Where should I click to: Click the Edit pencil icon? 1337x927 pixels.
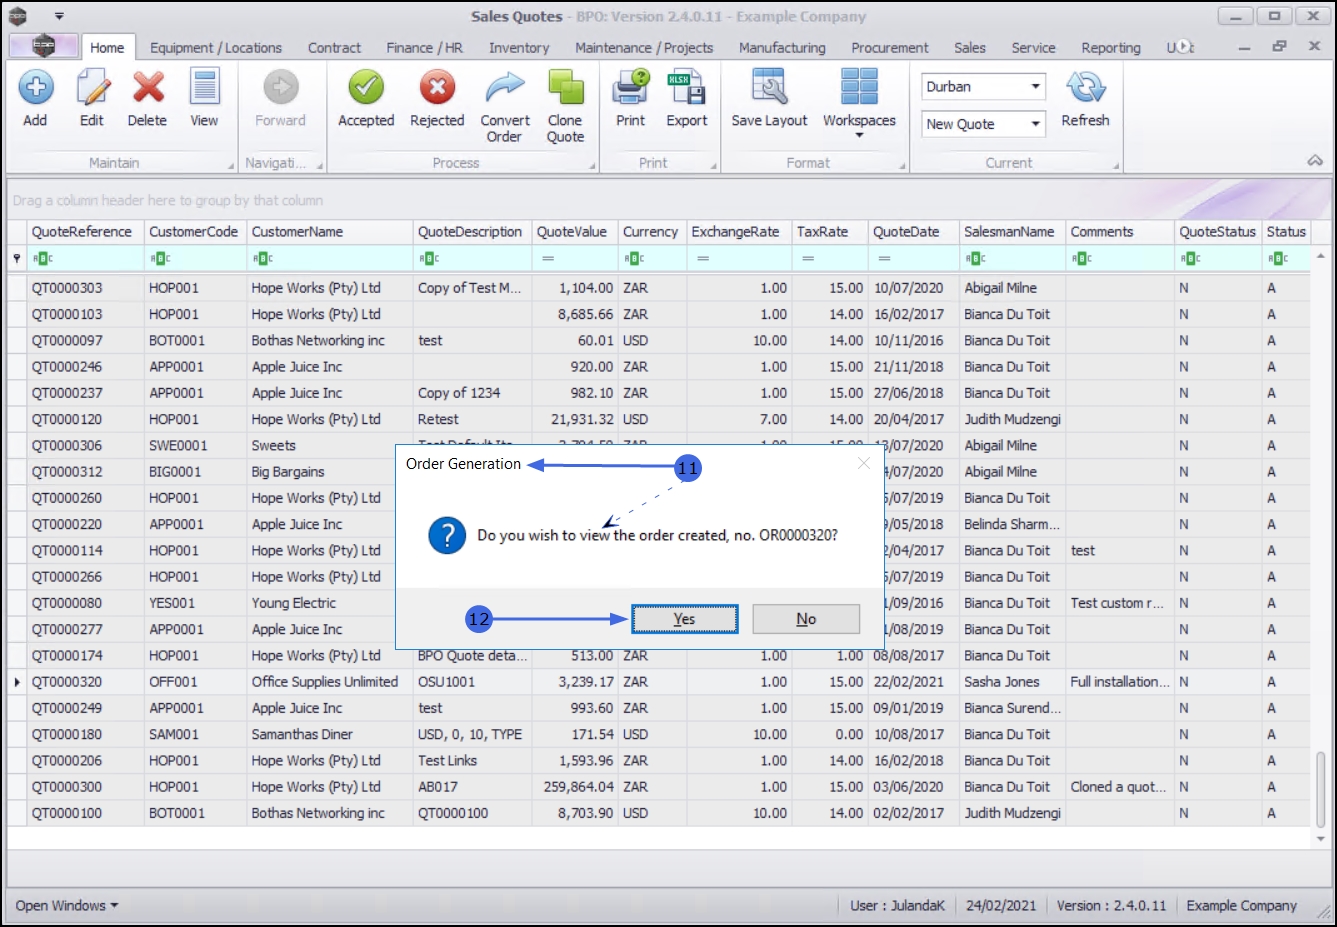(92, 89)
